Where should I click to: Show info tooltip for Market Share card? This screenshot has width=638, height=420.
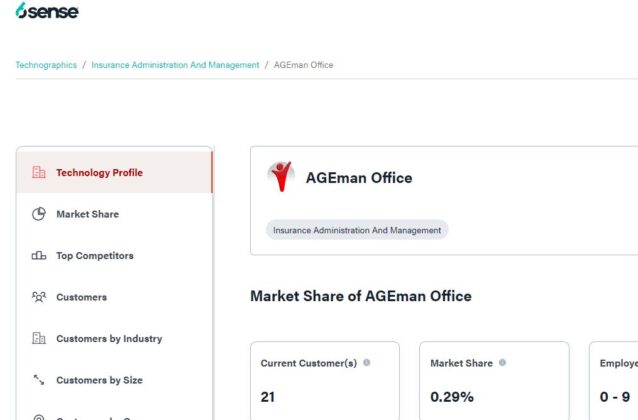503,362
